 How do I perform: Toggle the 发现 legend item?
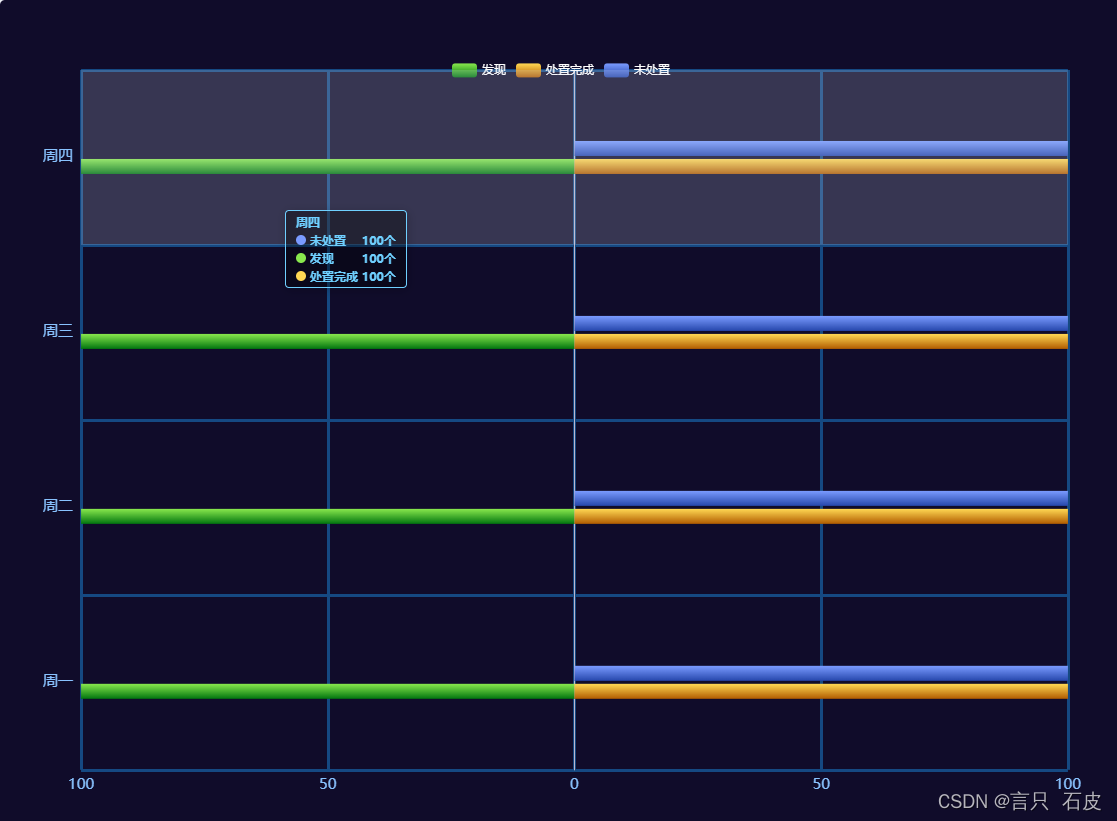pos(479,70)
